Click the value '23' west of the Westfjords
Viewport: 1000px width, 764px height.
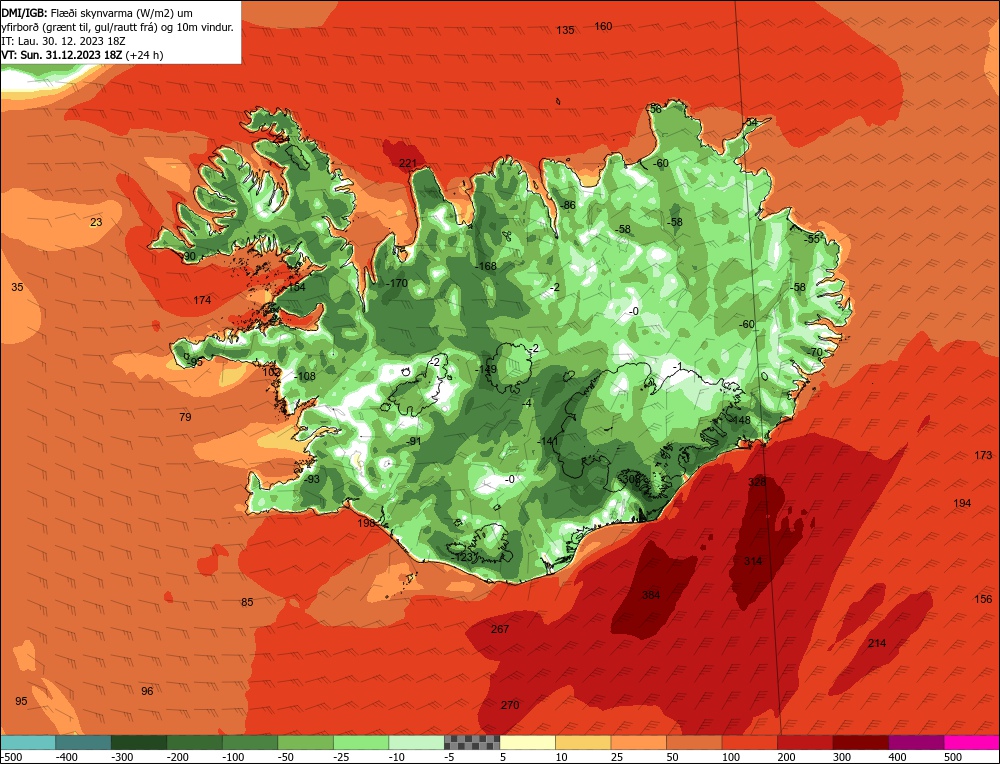[x=96, y=222]
